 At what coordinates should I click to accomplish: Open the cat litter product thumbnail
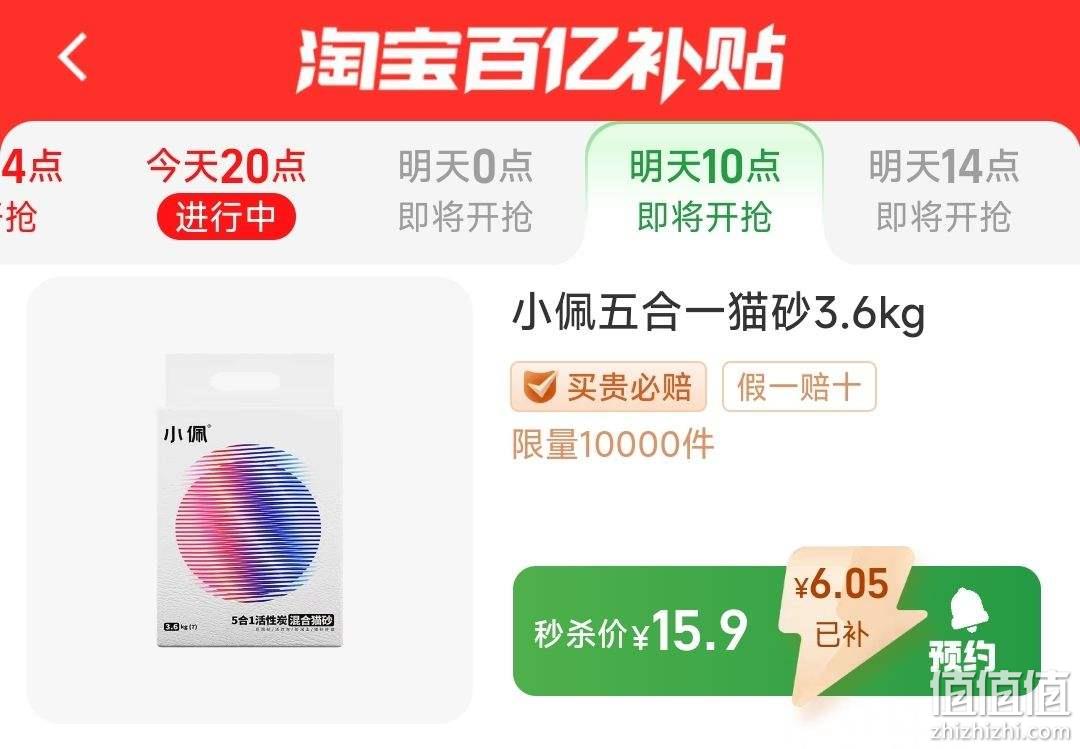[249, 500]
